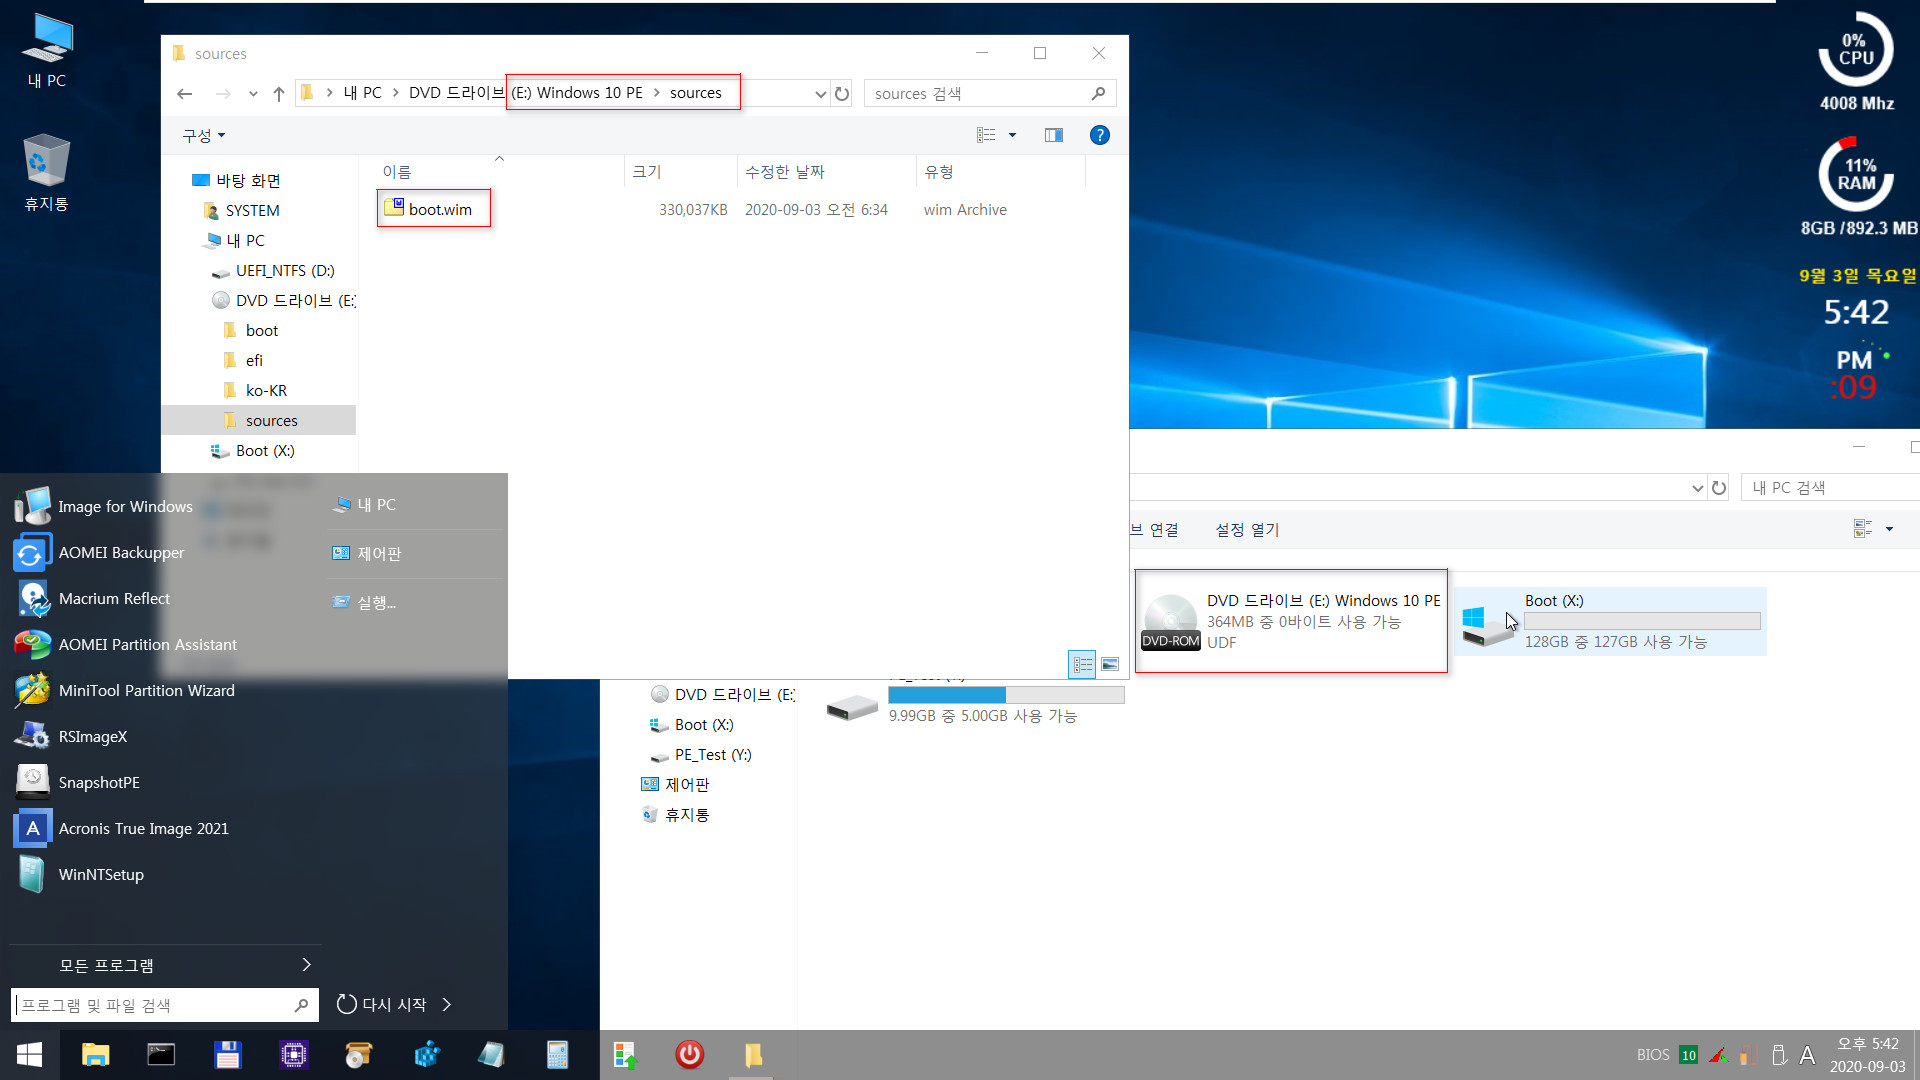Open 휴지통 recycle bin on desktop

click(x=47, y=173)
